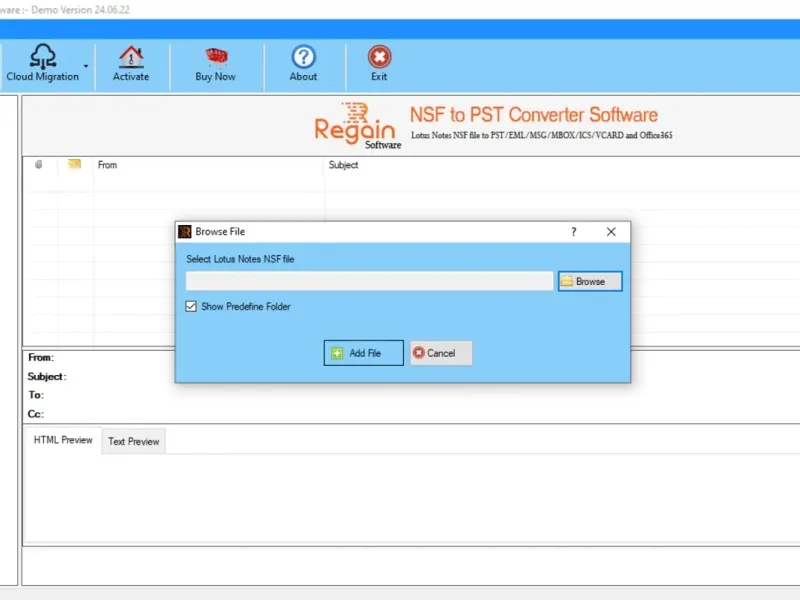Expand the Cloud Migration dropdown arrow

86,66
